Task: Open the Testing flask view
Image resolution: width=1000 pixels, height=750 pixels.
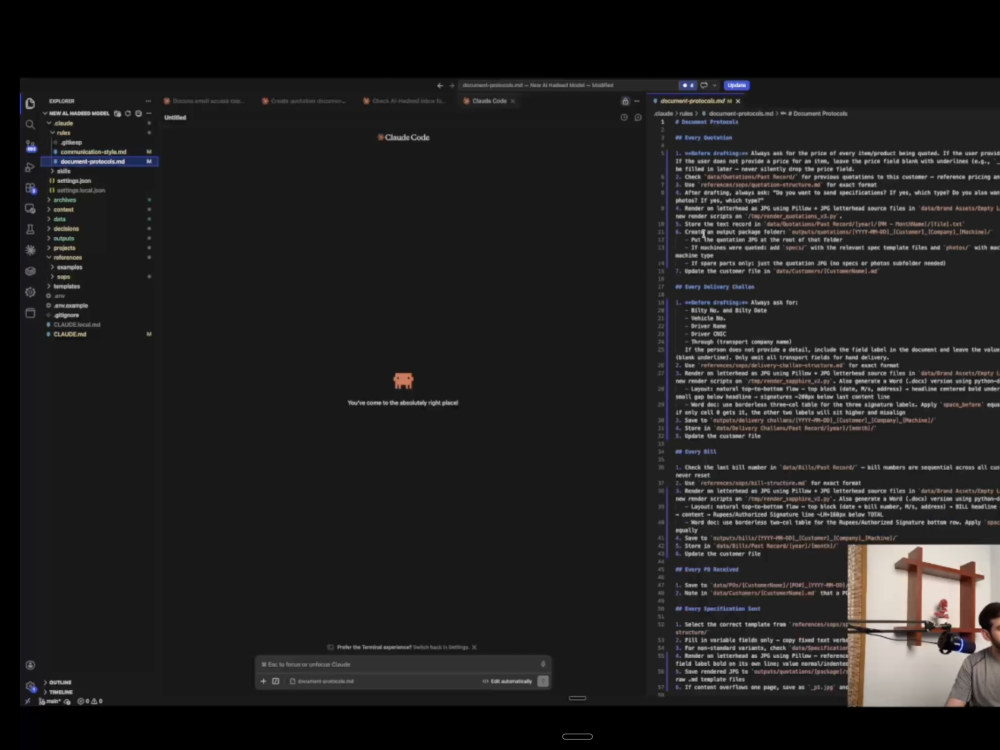Action: click(x=30, y=230)
